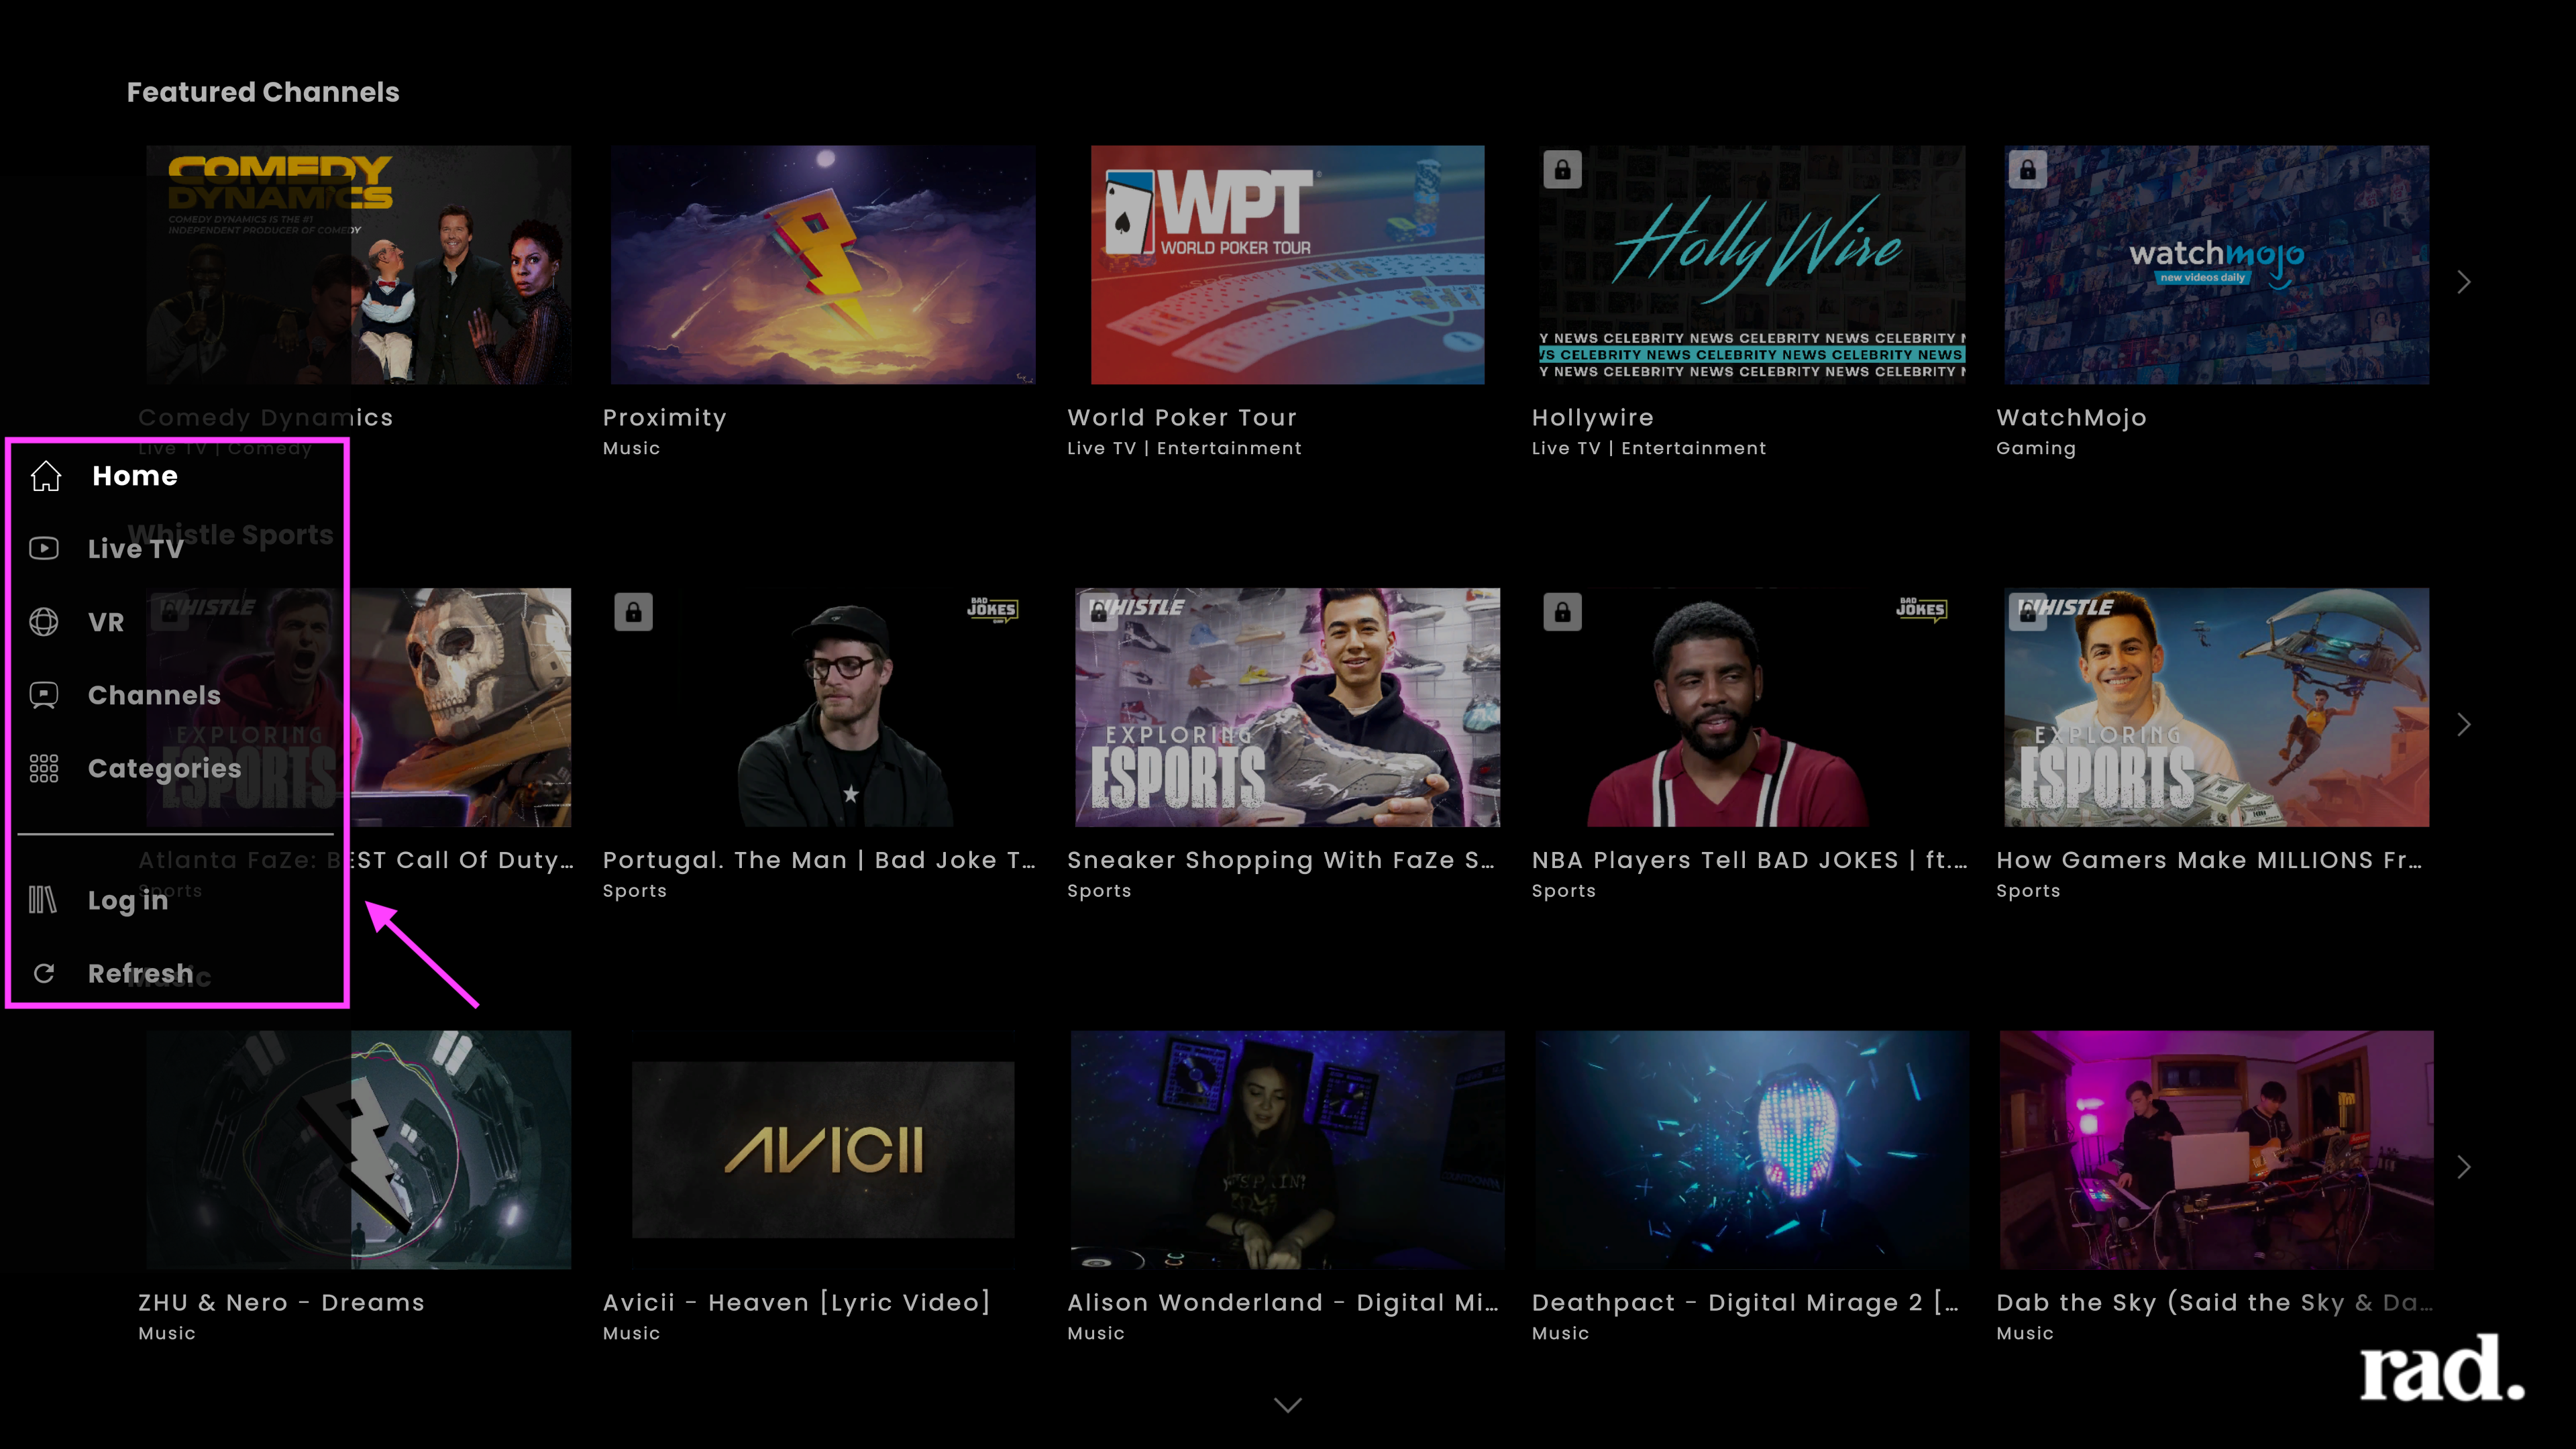
Task: Play the Avicii Heaven lyric video thumbnail
Action: coord(823,1150)
